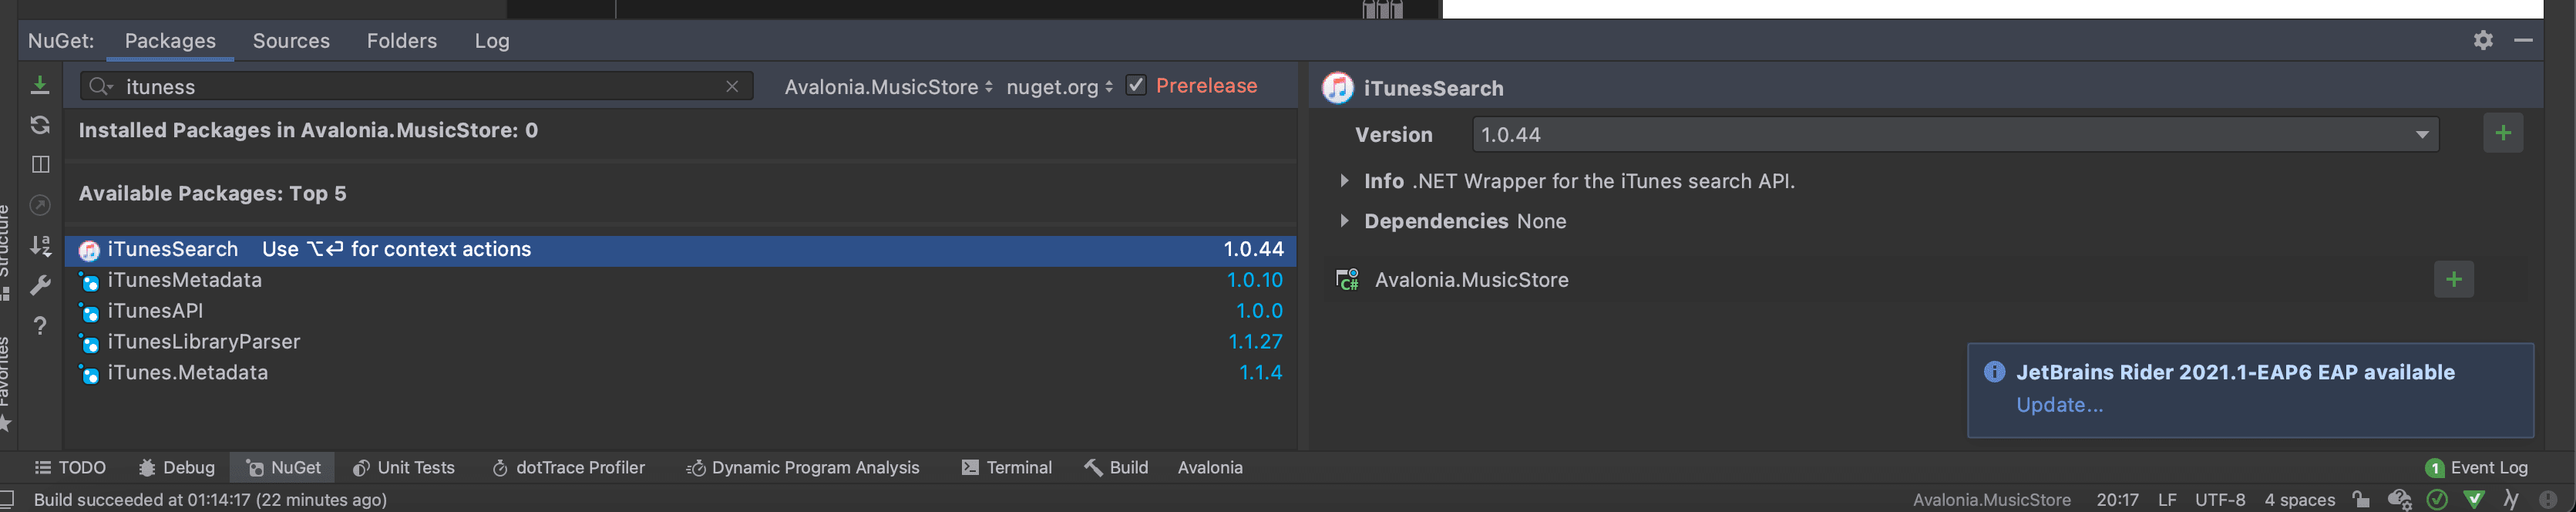Click the alphabetical sort icon
Image resolution: width=2576 pixels, height=512 pixels.
pos(40,245)
